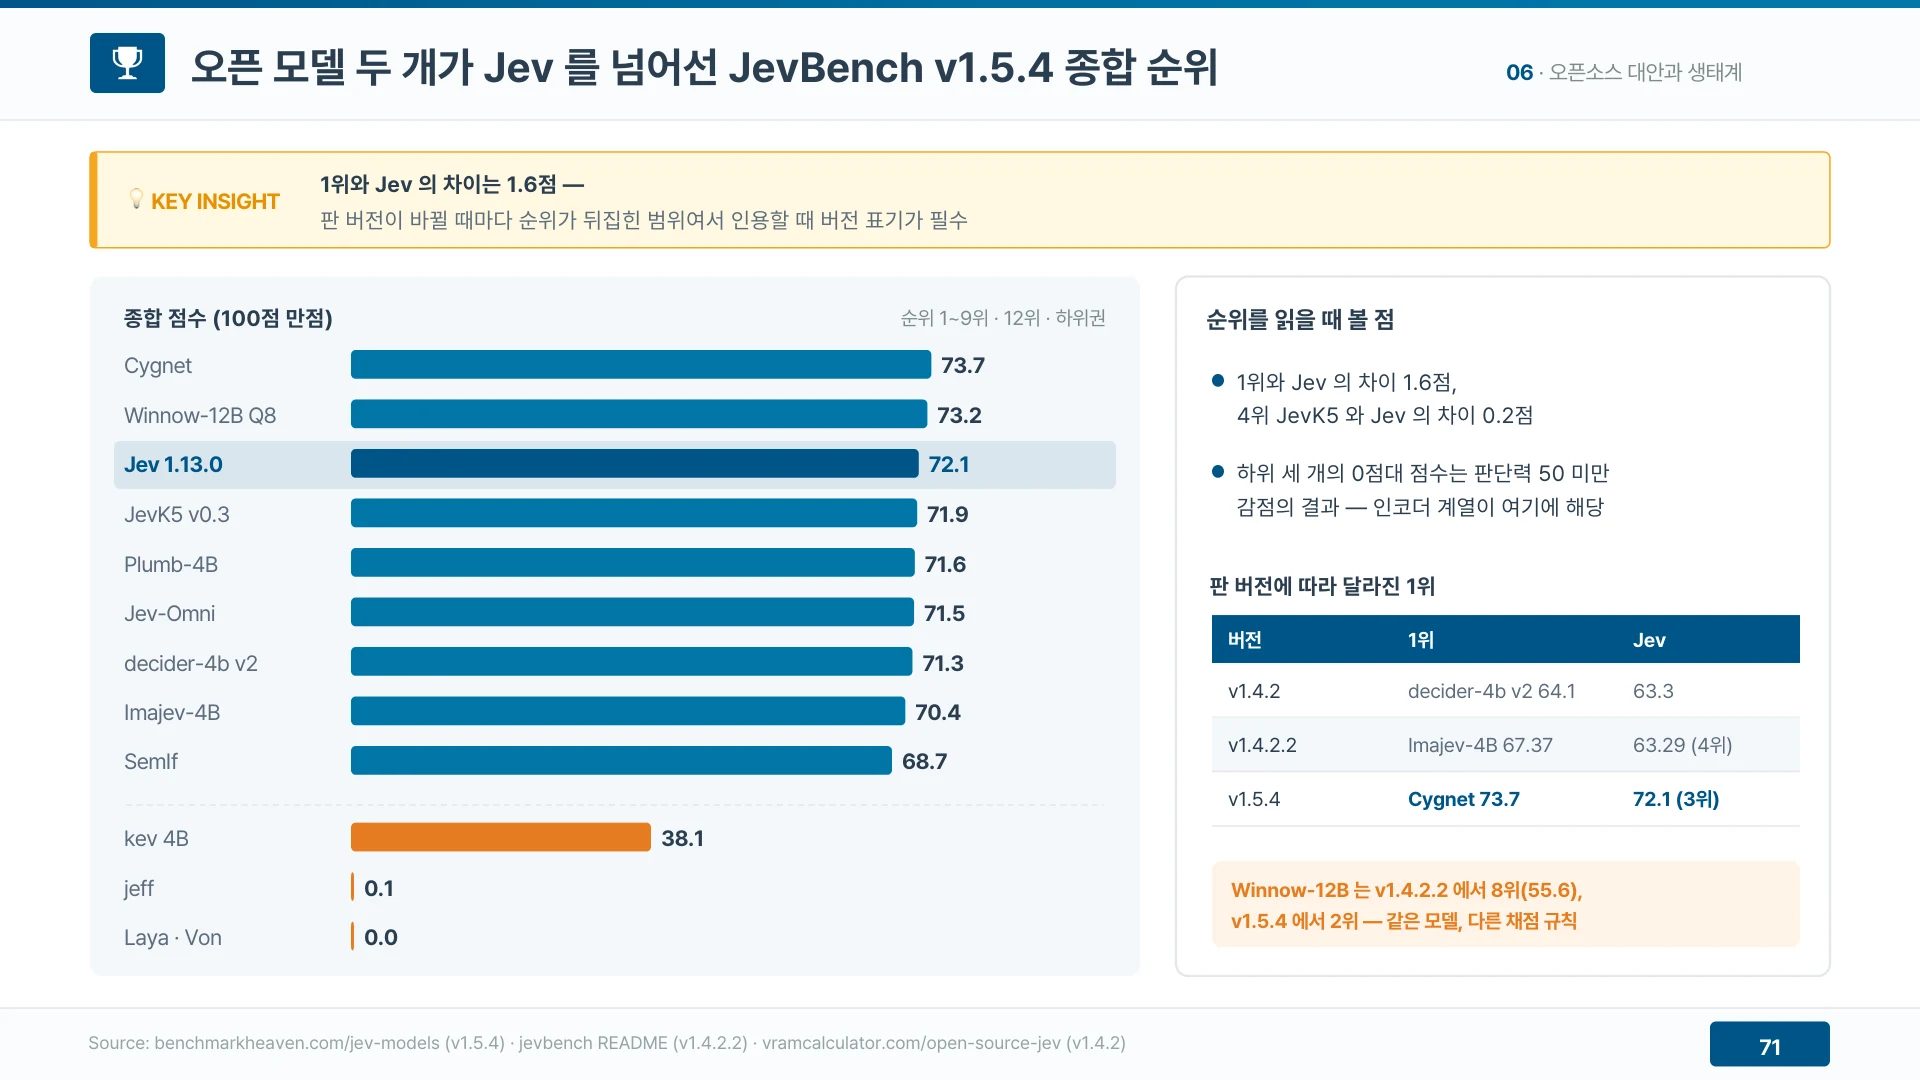
Task: Click the Cygnet 73.7 table cell
Action: (x=1464, y=799)
